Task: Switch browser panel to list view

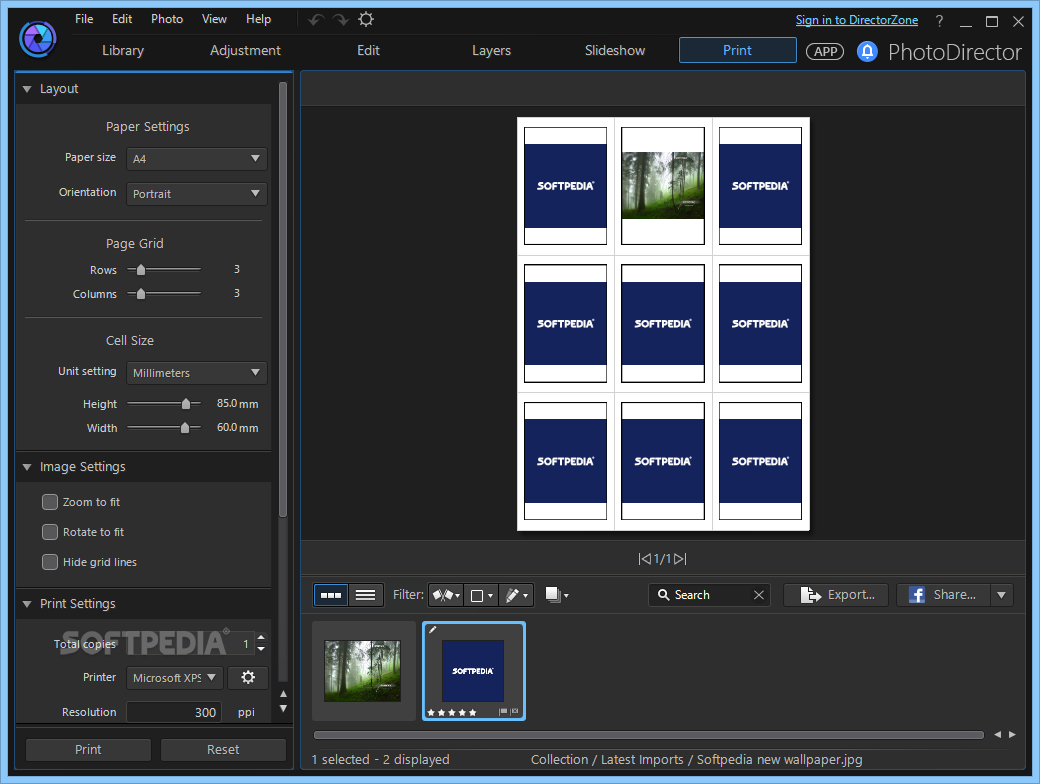Action: point(366,595)
